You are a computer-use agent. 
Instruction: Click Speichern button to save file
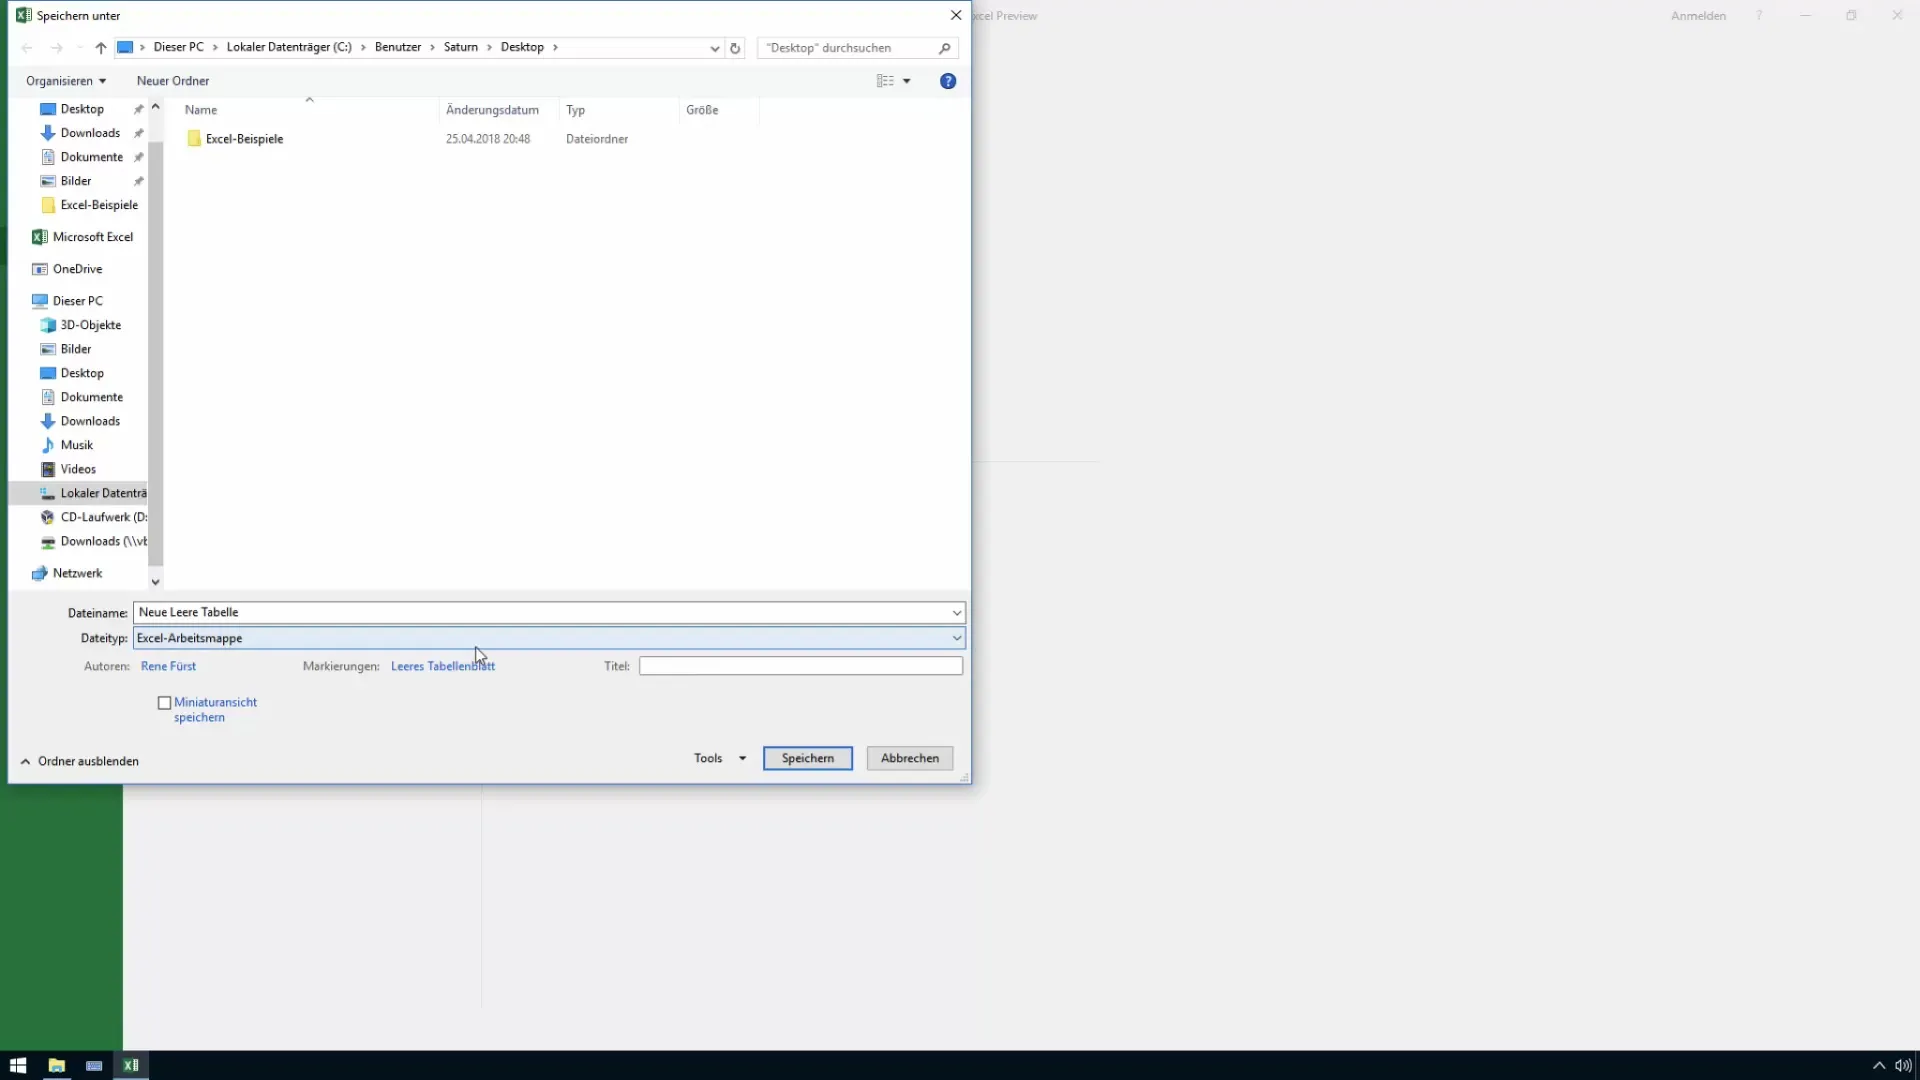click(807, 757)
